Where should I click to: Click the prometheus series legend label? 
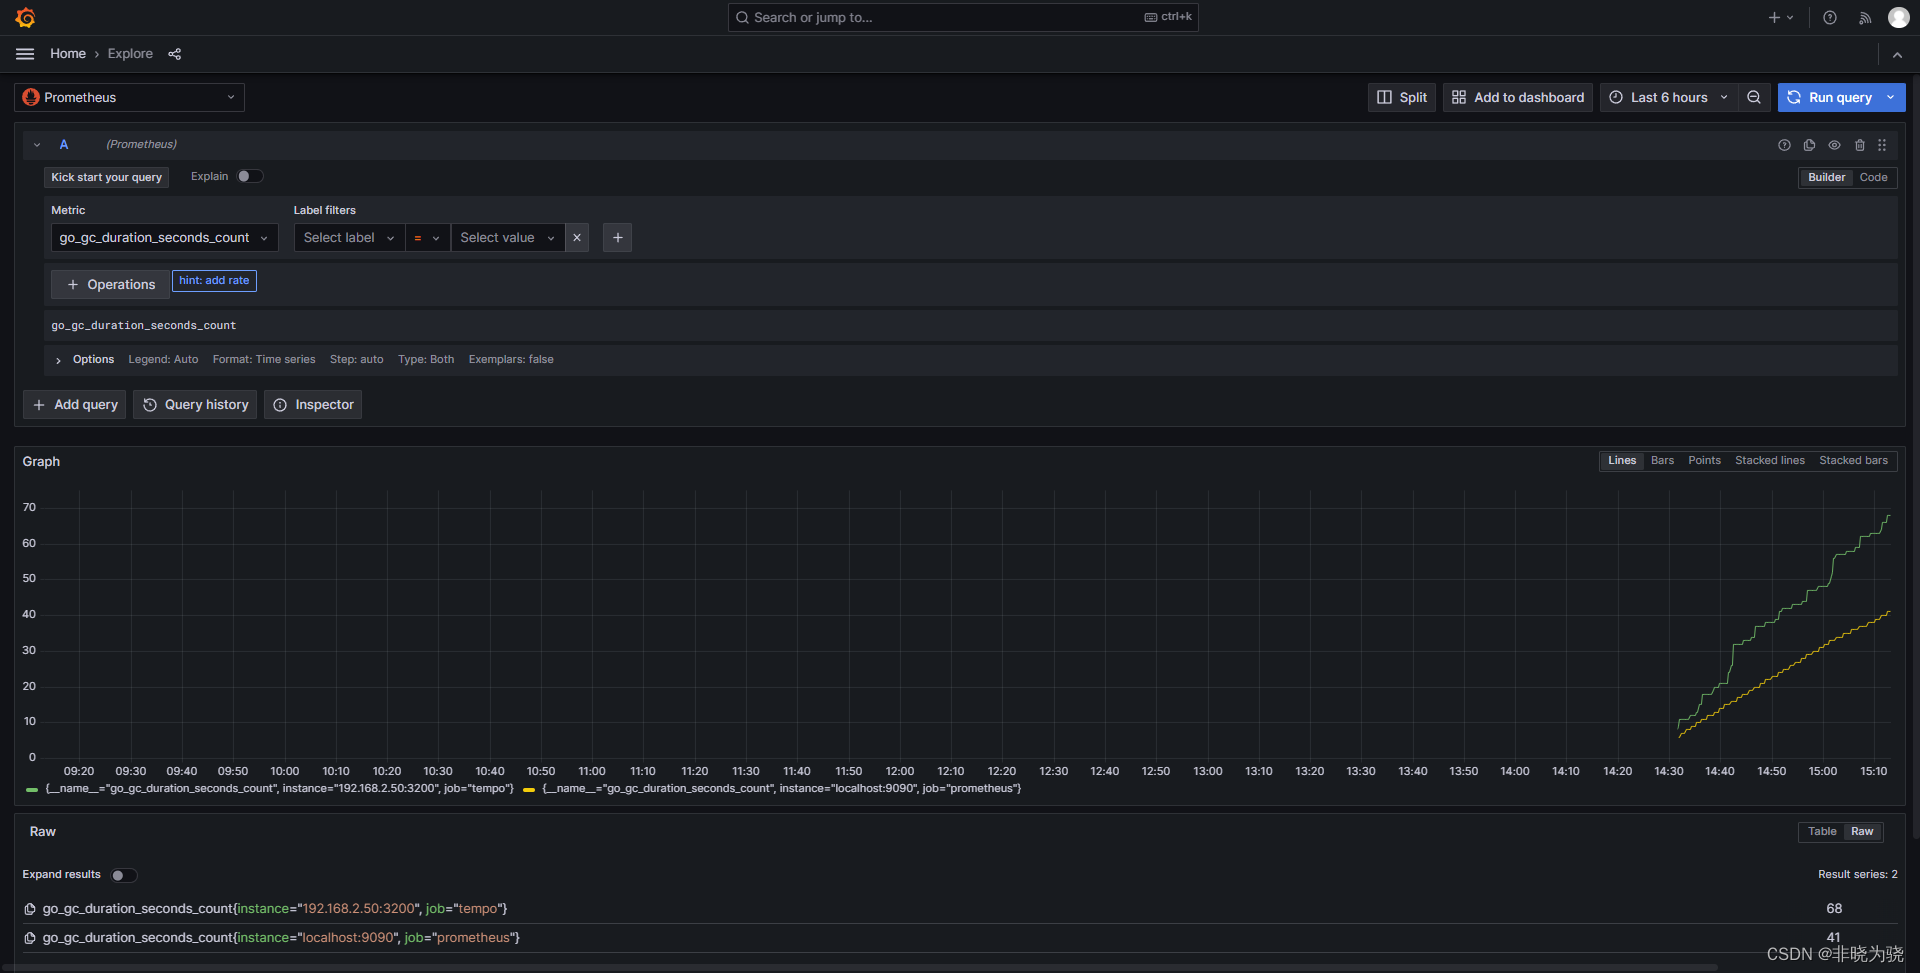[x=782, y=789]
